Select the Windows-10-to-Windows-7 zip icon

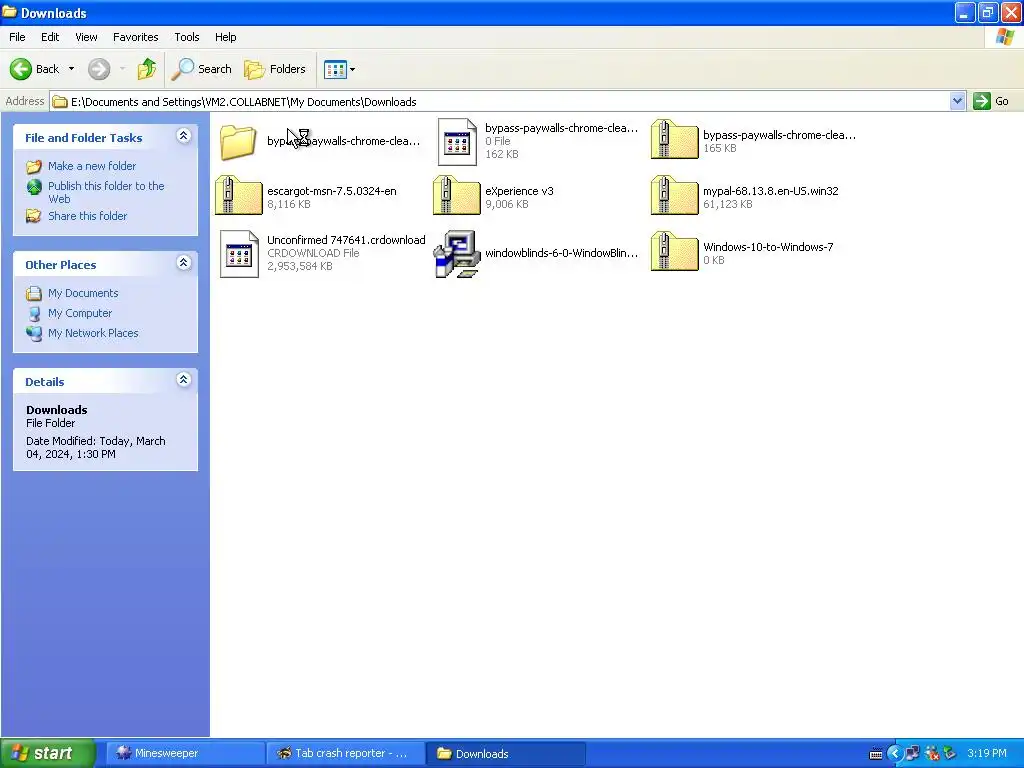(675, 251)
